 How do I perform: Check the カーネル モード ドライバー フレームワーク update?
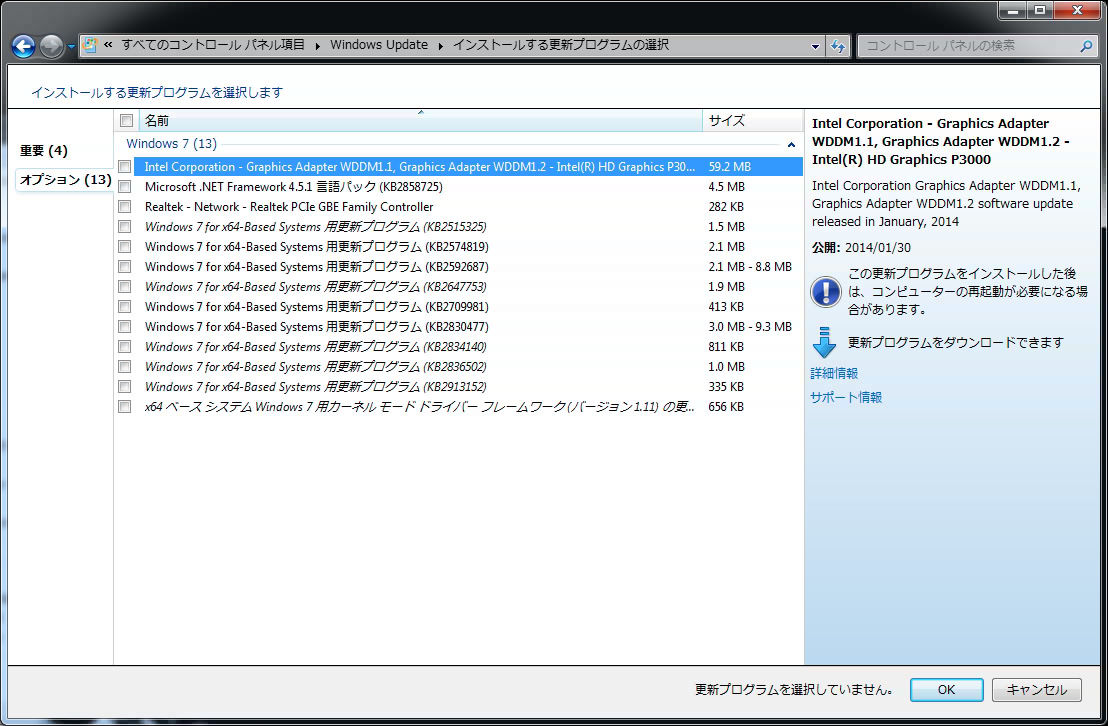[125, 407]
